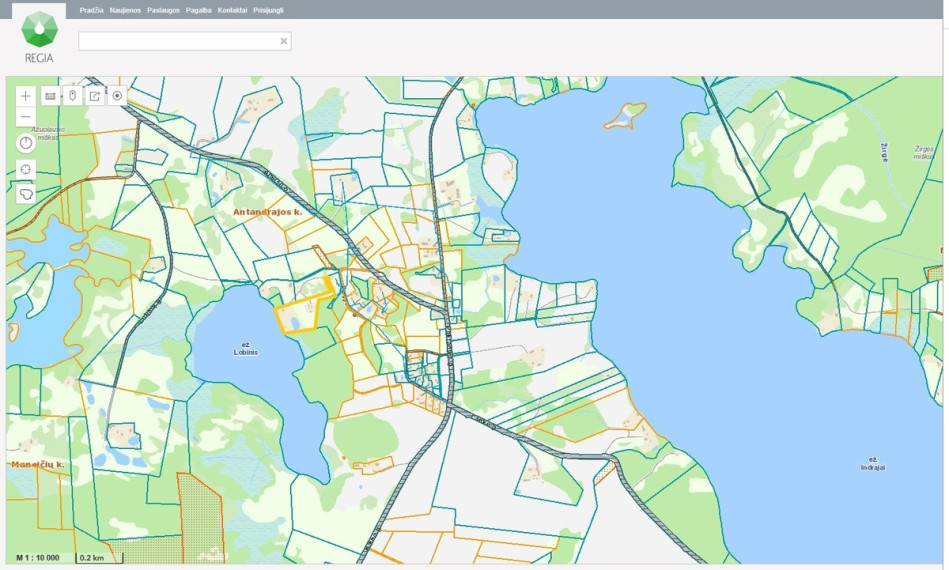Click the compass rotation reset icon

tap(25, 143)
